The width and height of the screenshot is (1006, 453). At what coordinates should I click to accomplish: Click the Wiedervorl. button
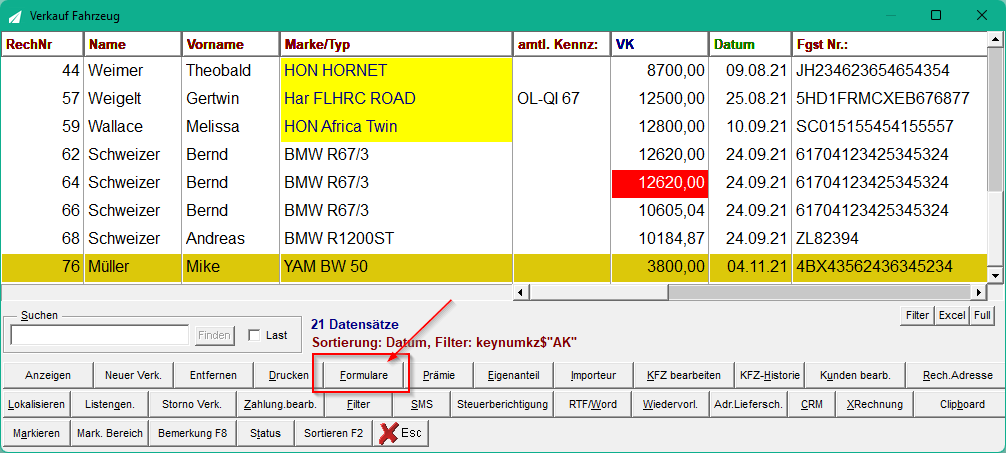coord(670,405)
